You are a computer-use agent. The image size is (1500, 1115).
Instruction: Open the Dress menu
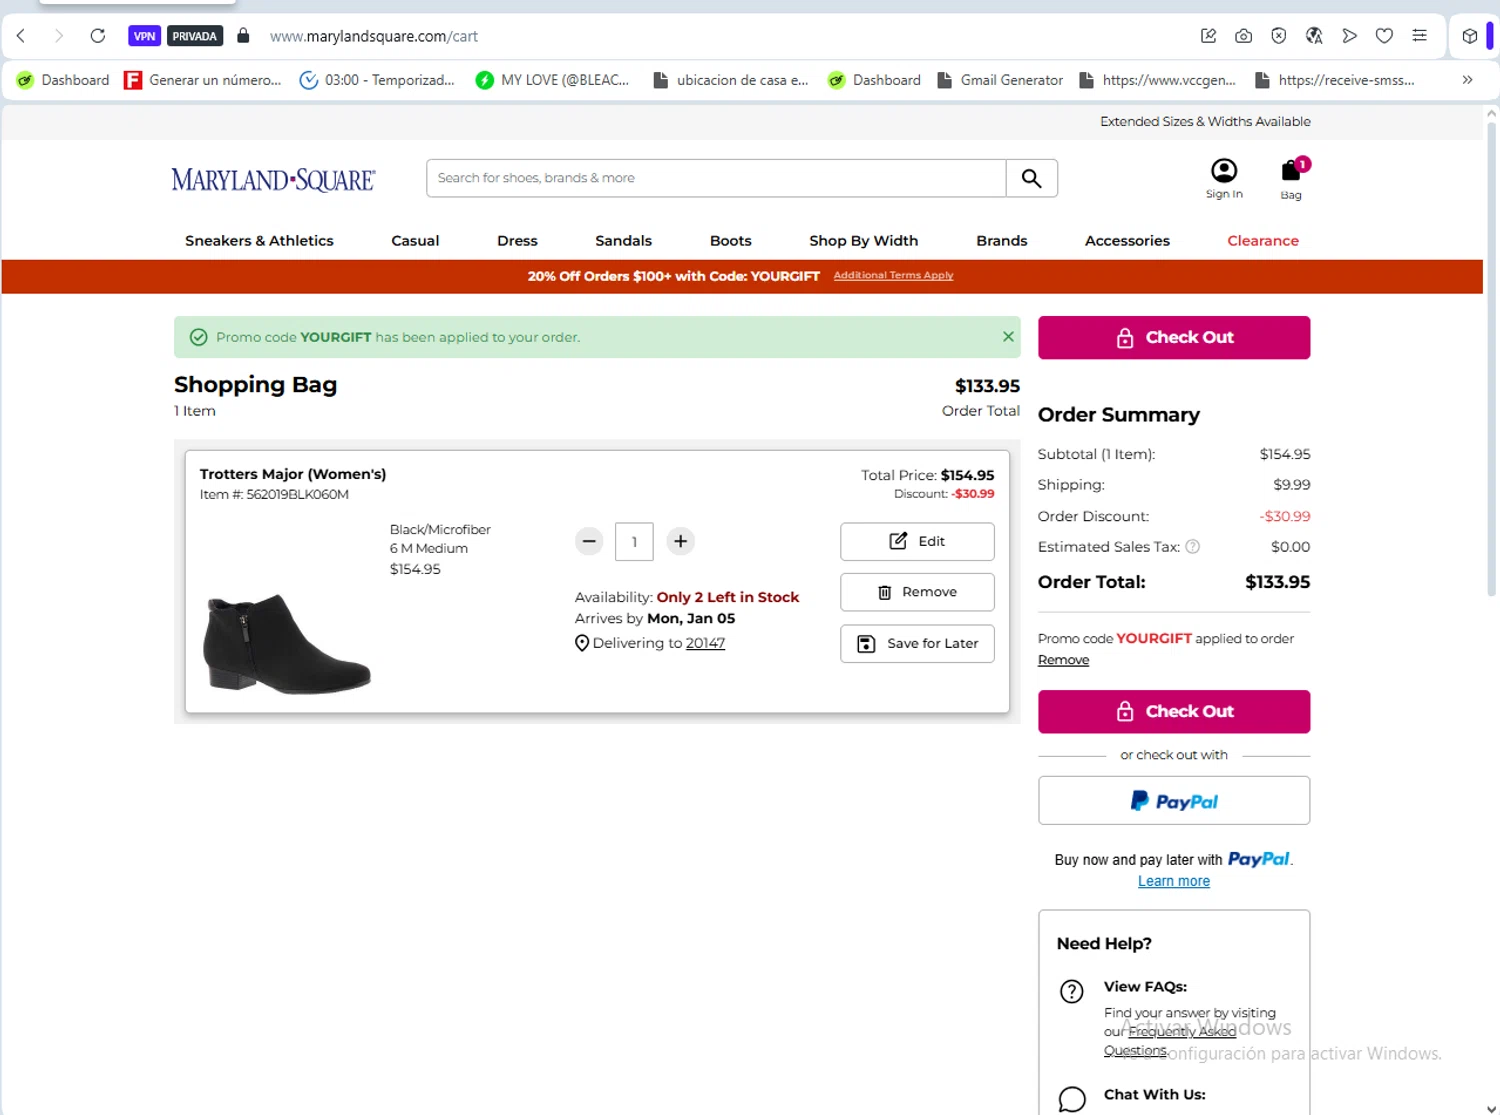pyautogui.click(x=517, y=241)
